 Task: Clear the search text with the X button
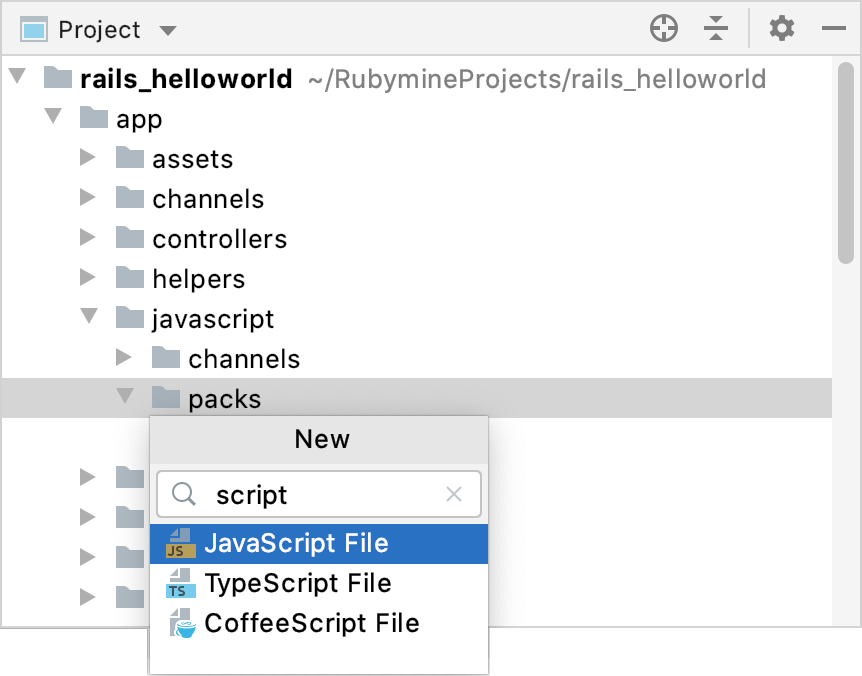454,494
